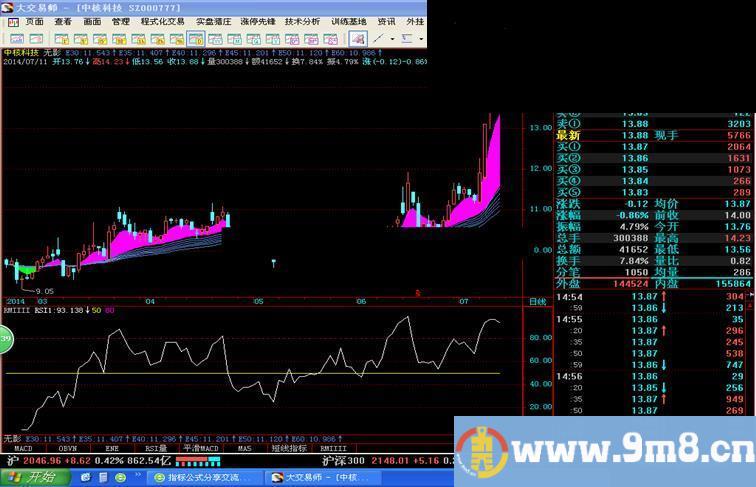Toggle the 平滑MACD indicator tab

point(201,449)
